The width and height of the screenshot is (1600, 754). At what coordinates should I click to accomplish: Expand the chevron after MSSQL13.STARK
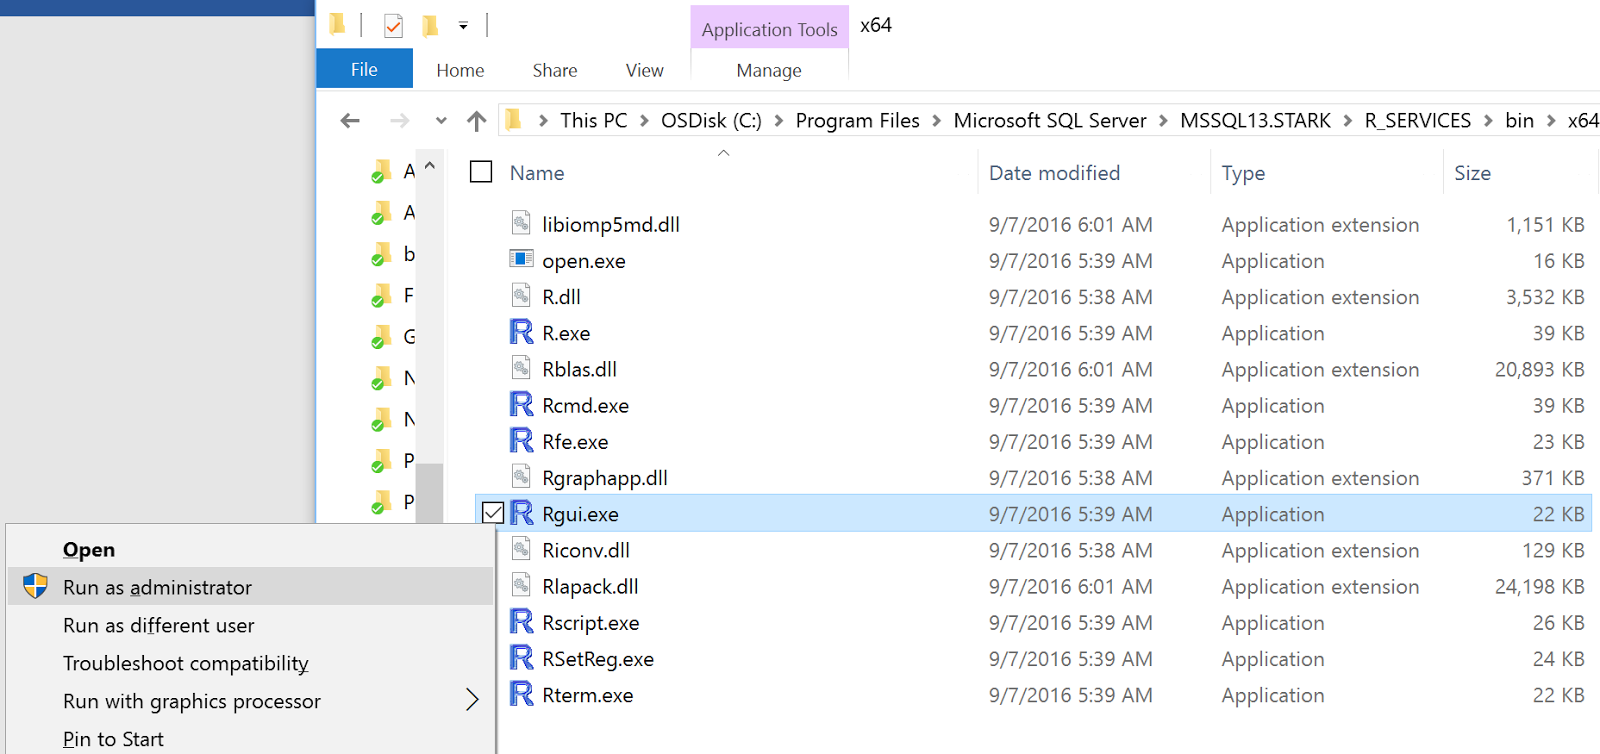1348,121
